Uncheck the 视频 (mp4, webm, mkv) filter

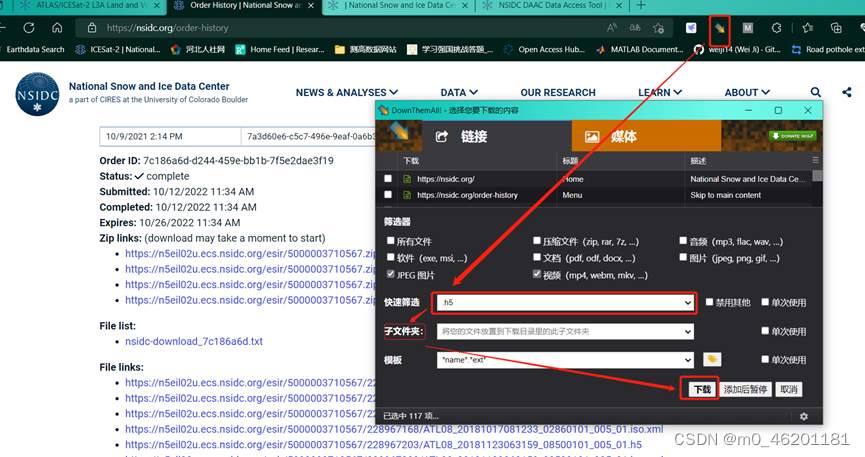[537, 274]
